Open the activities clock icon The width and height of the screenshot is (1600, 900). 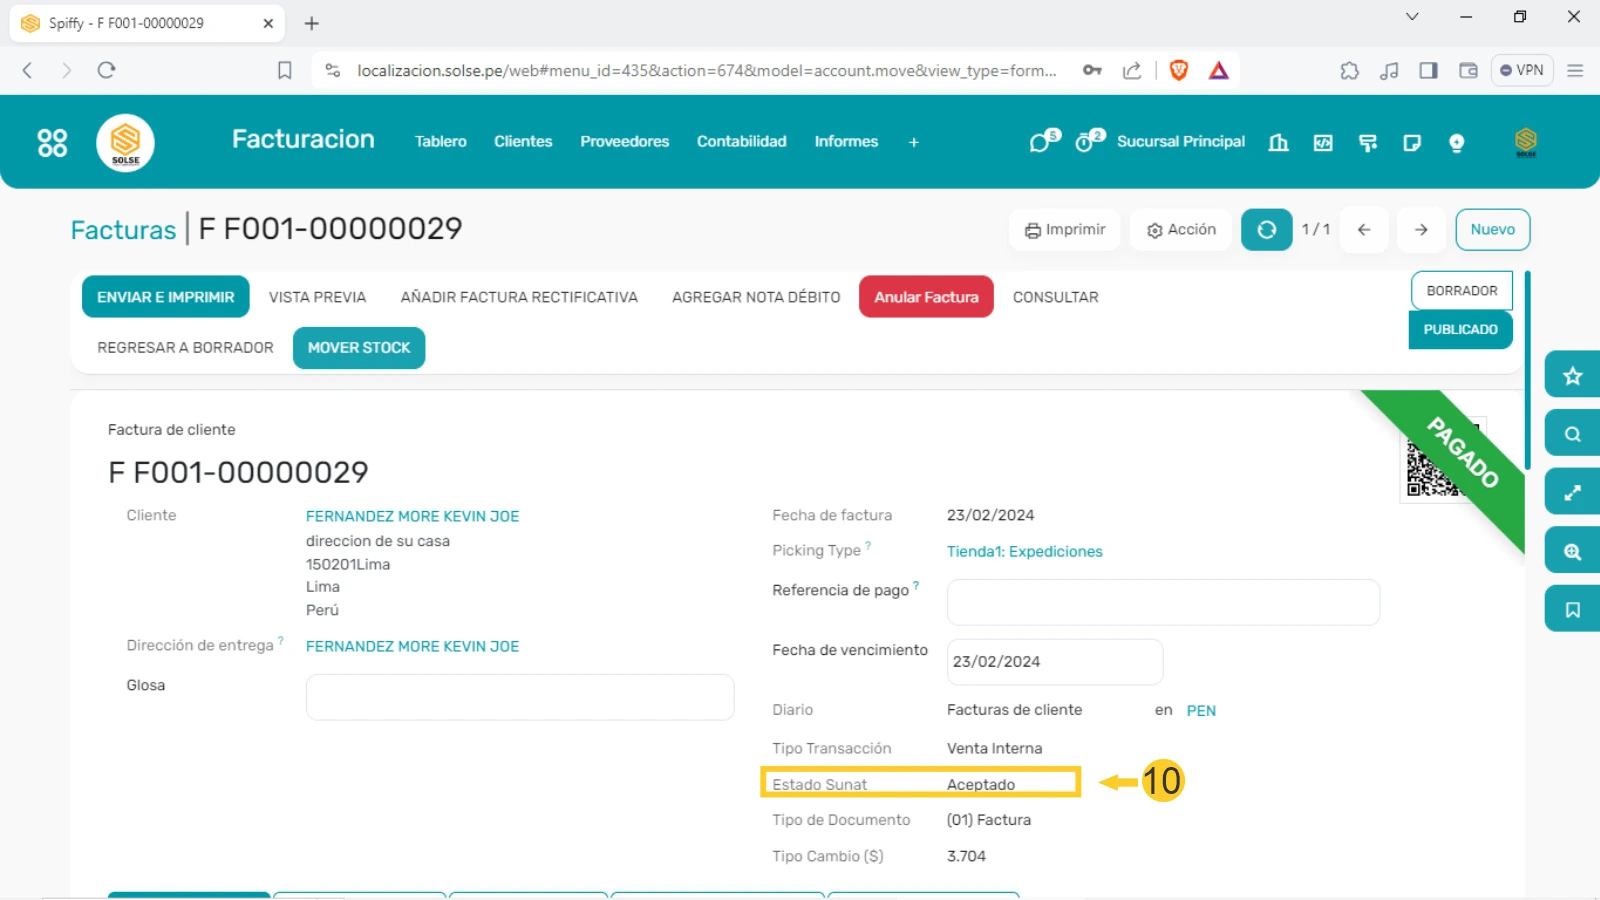coord(1086,143)
